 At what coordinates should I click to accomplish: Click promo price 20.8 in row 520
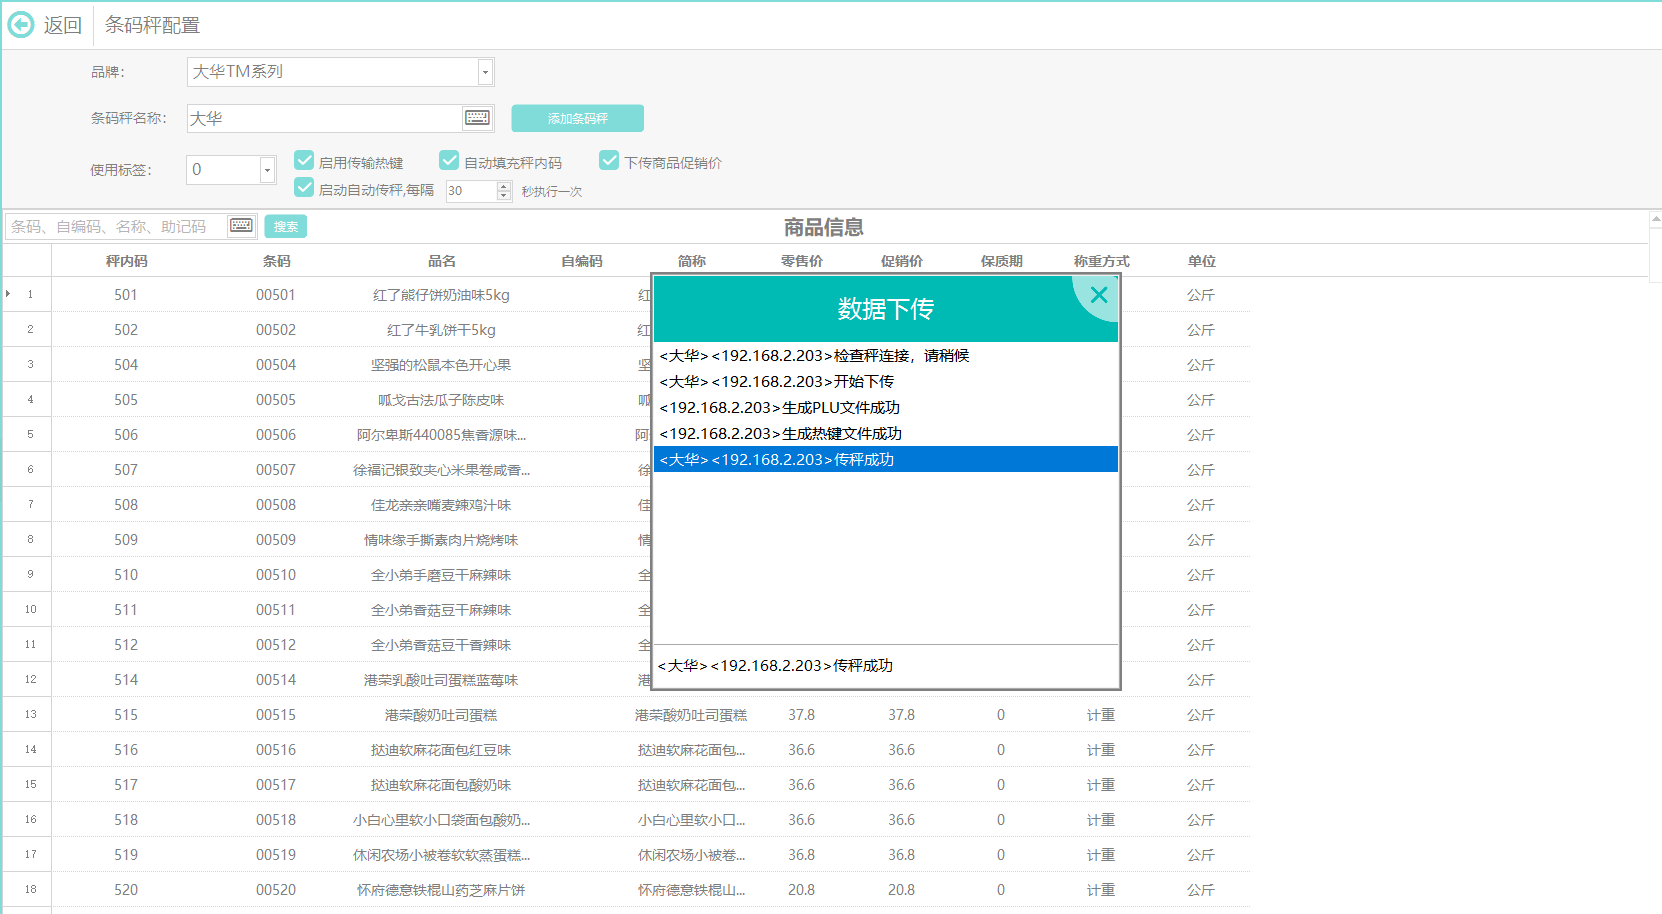pyautogui.click(x=901, y=890)
